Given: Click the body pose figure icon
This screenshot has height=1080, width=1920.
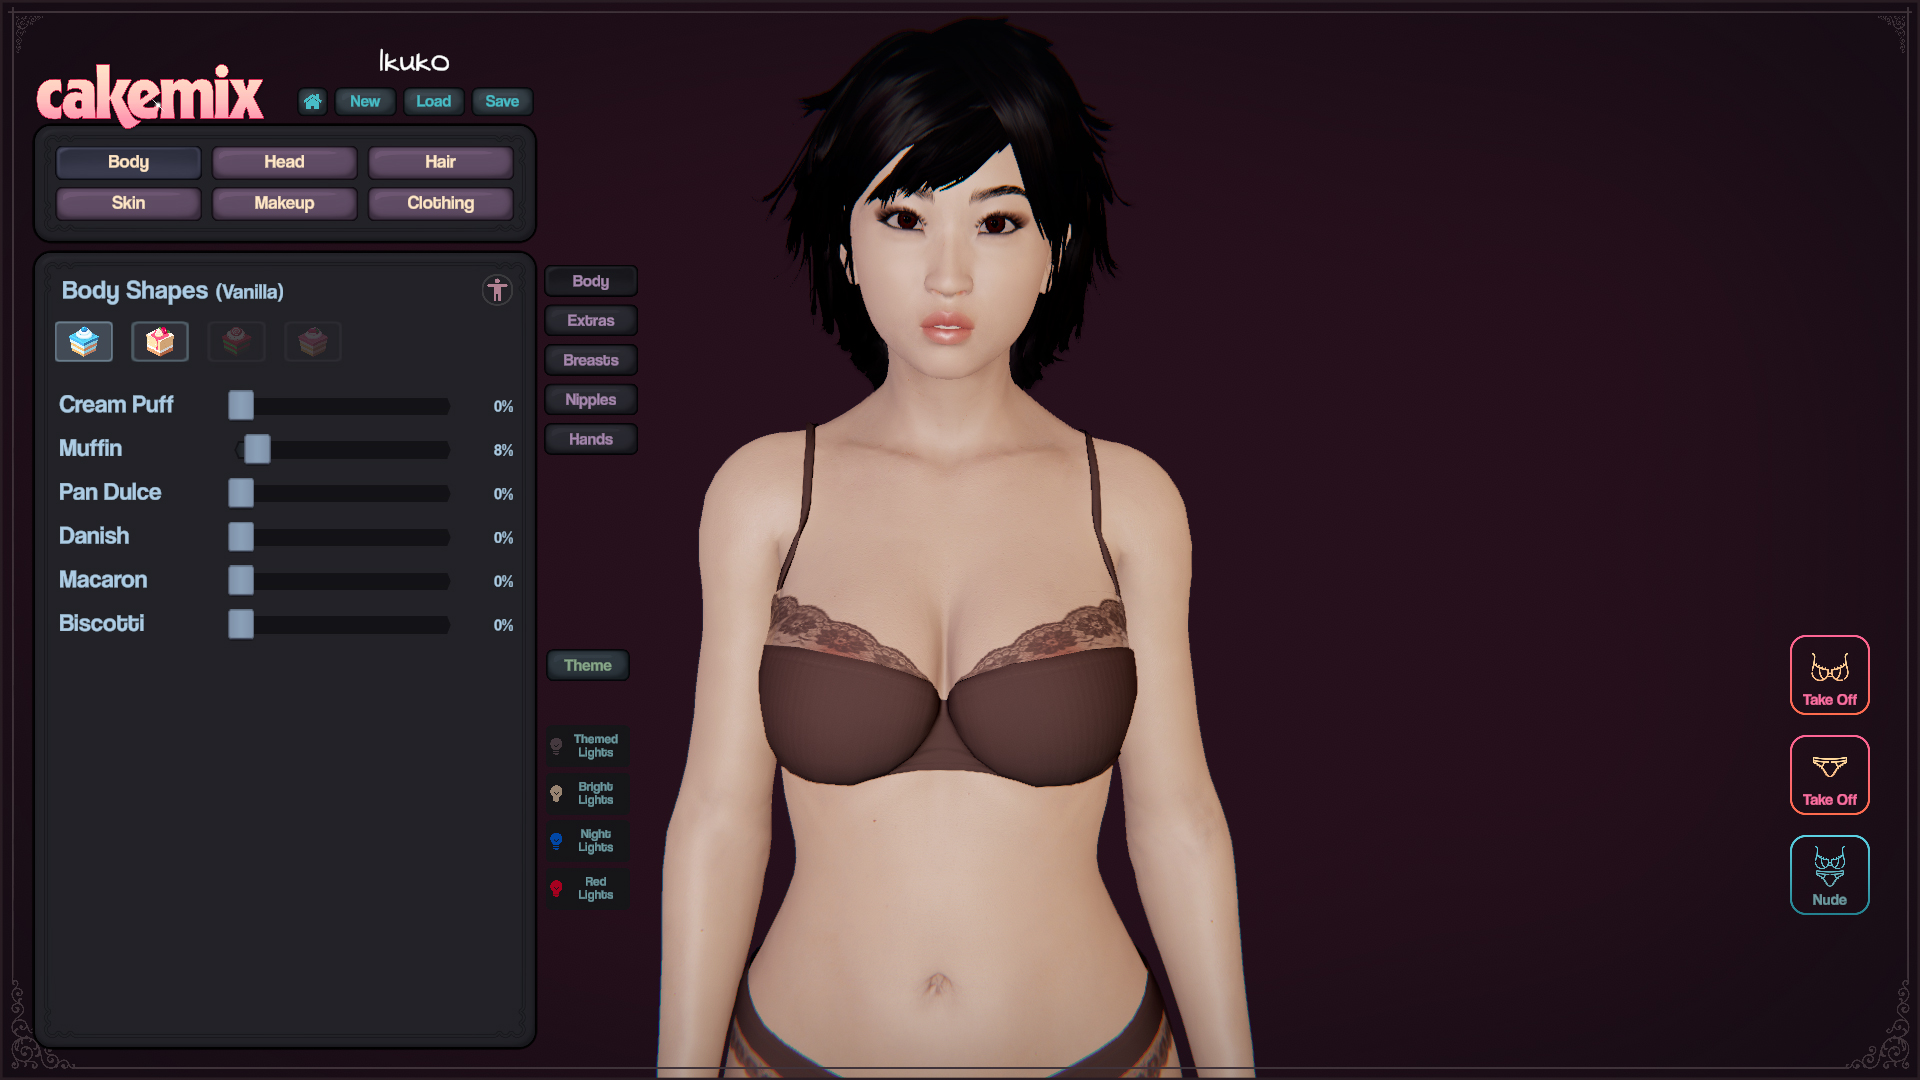Looking at the screenshot, I should (x=497, y=290).
